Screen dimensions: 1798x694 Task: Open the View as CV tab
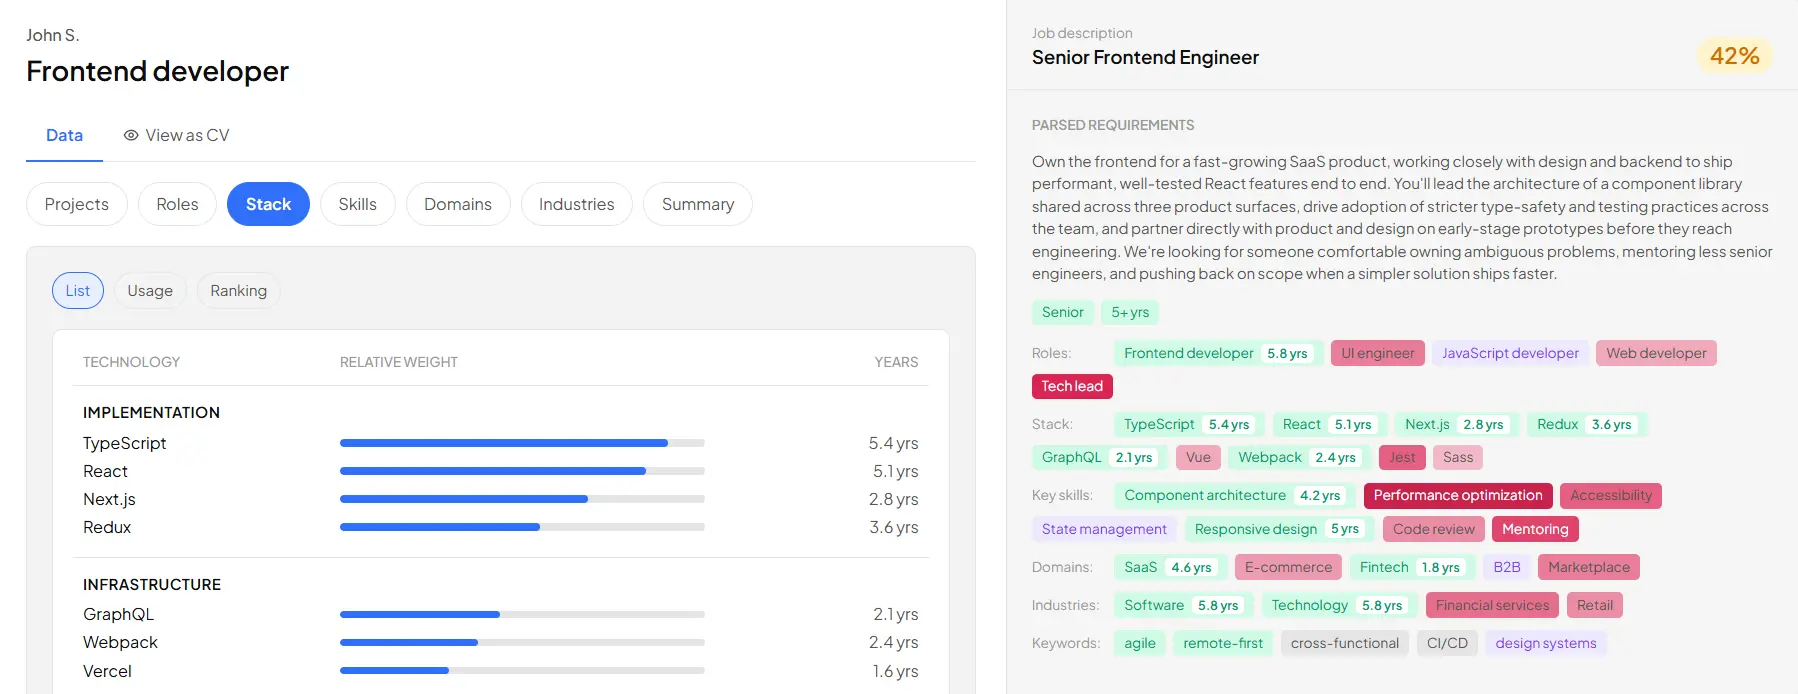176,135
